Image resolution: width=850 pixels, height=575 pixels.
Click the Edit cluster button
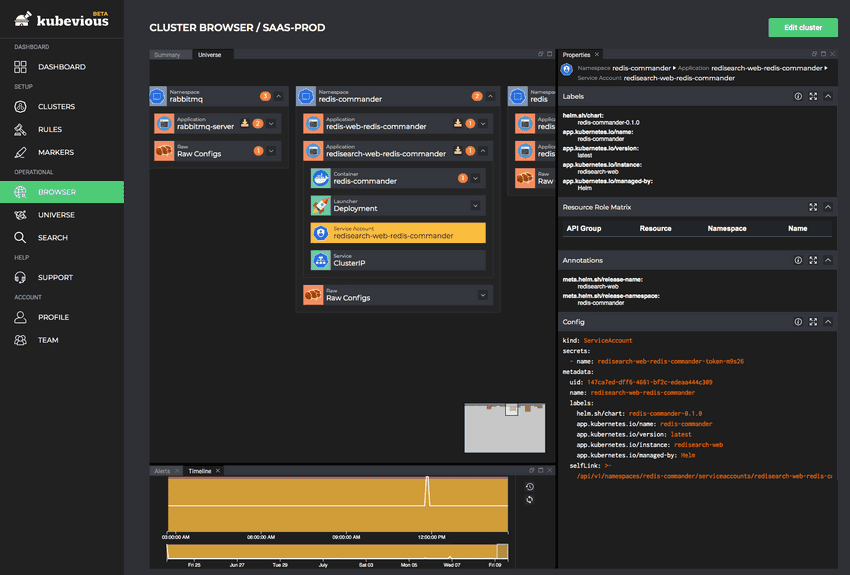click(802, 28)
